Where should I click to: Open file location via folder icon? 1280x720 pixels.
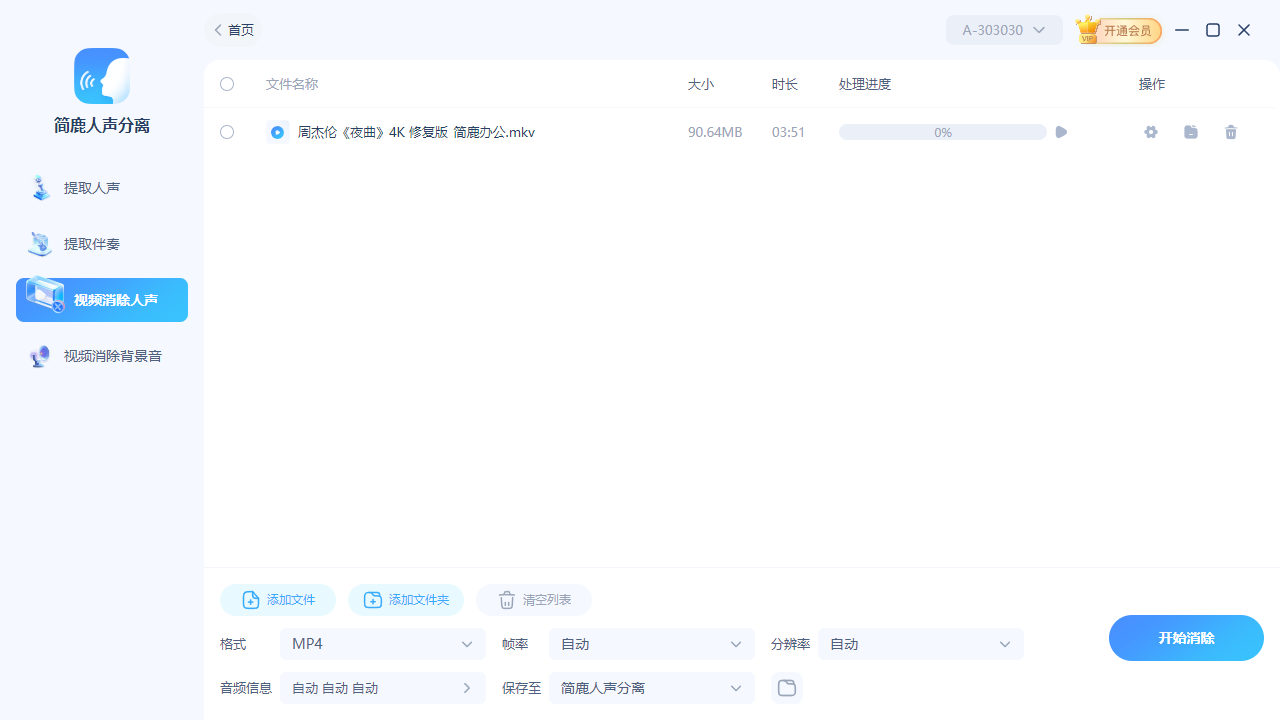1190,132
